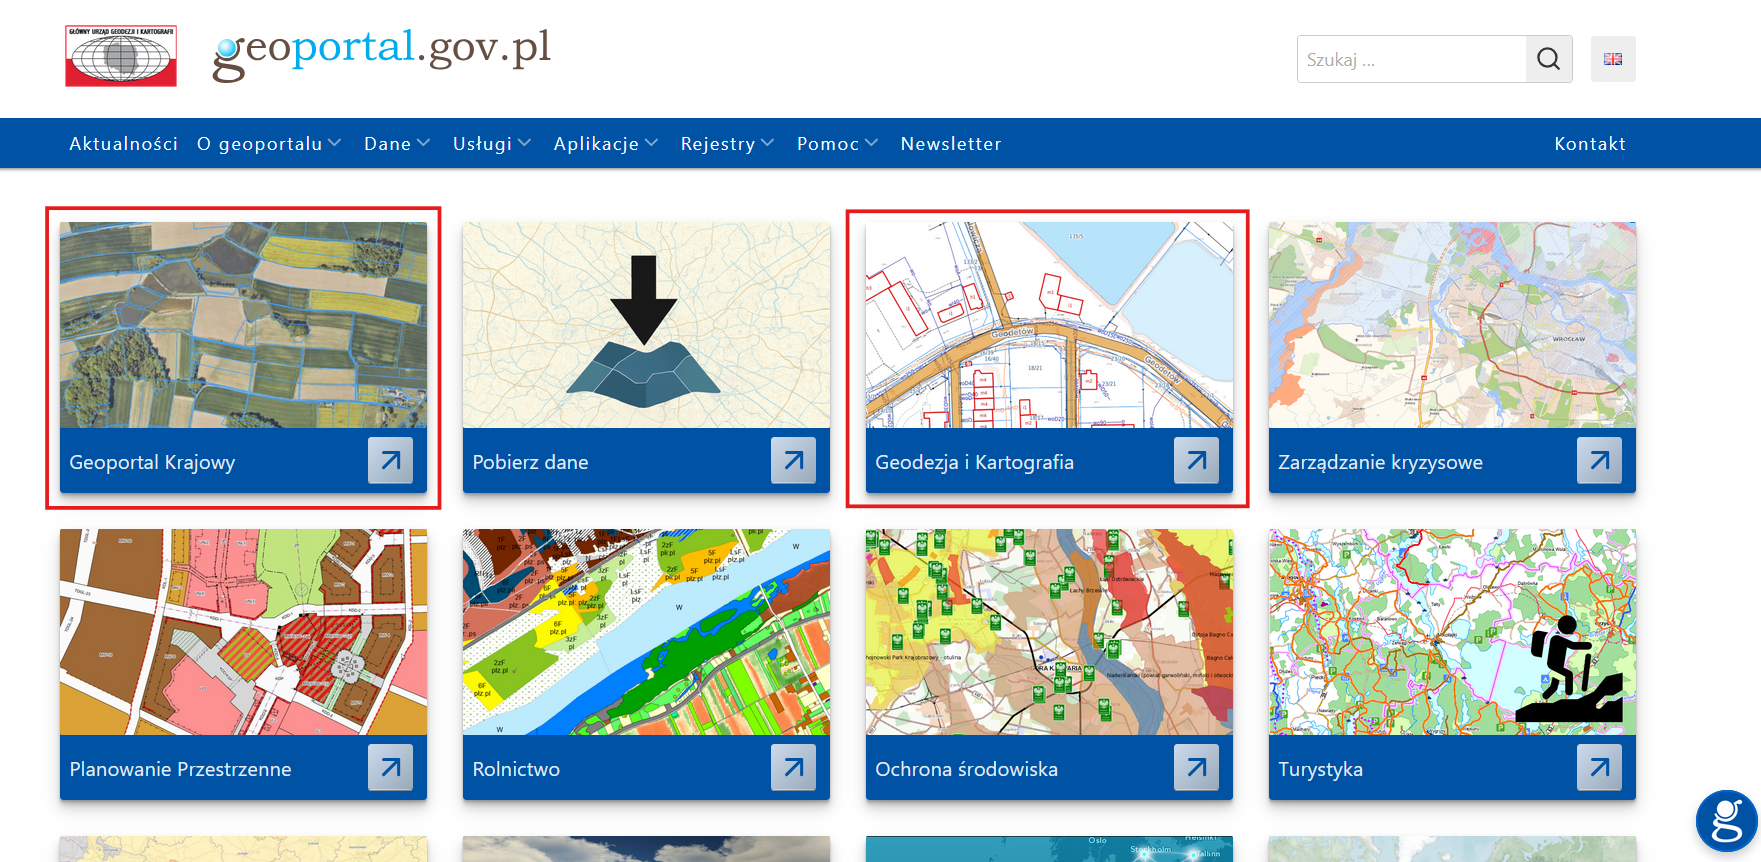Expand the Dane dropdown menu
Viewport: 1761px width, 862px height.
pyautogui.click(x=396, y=144)
